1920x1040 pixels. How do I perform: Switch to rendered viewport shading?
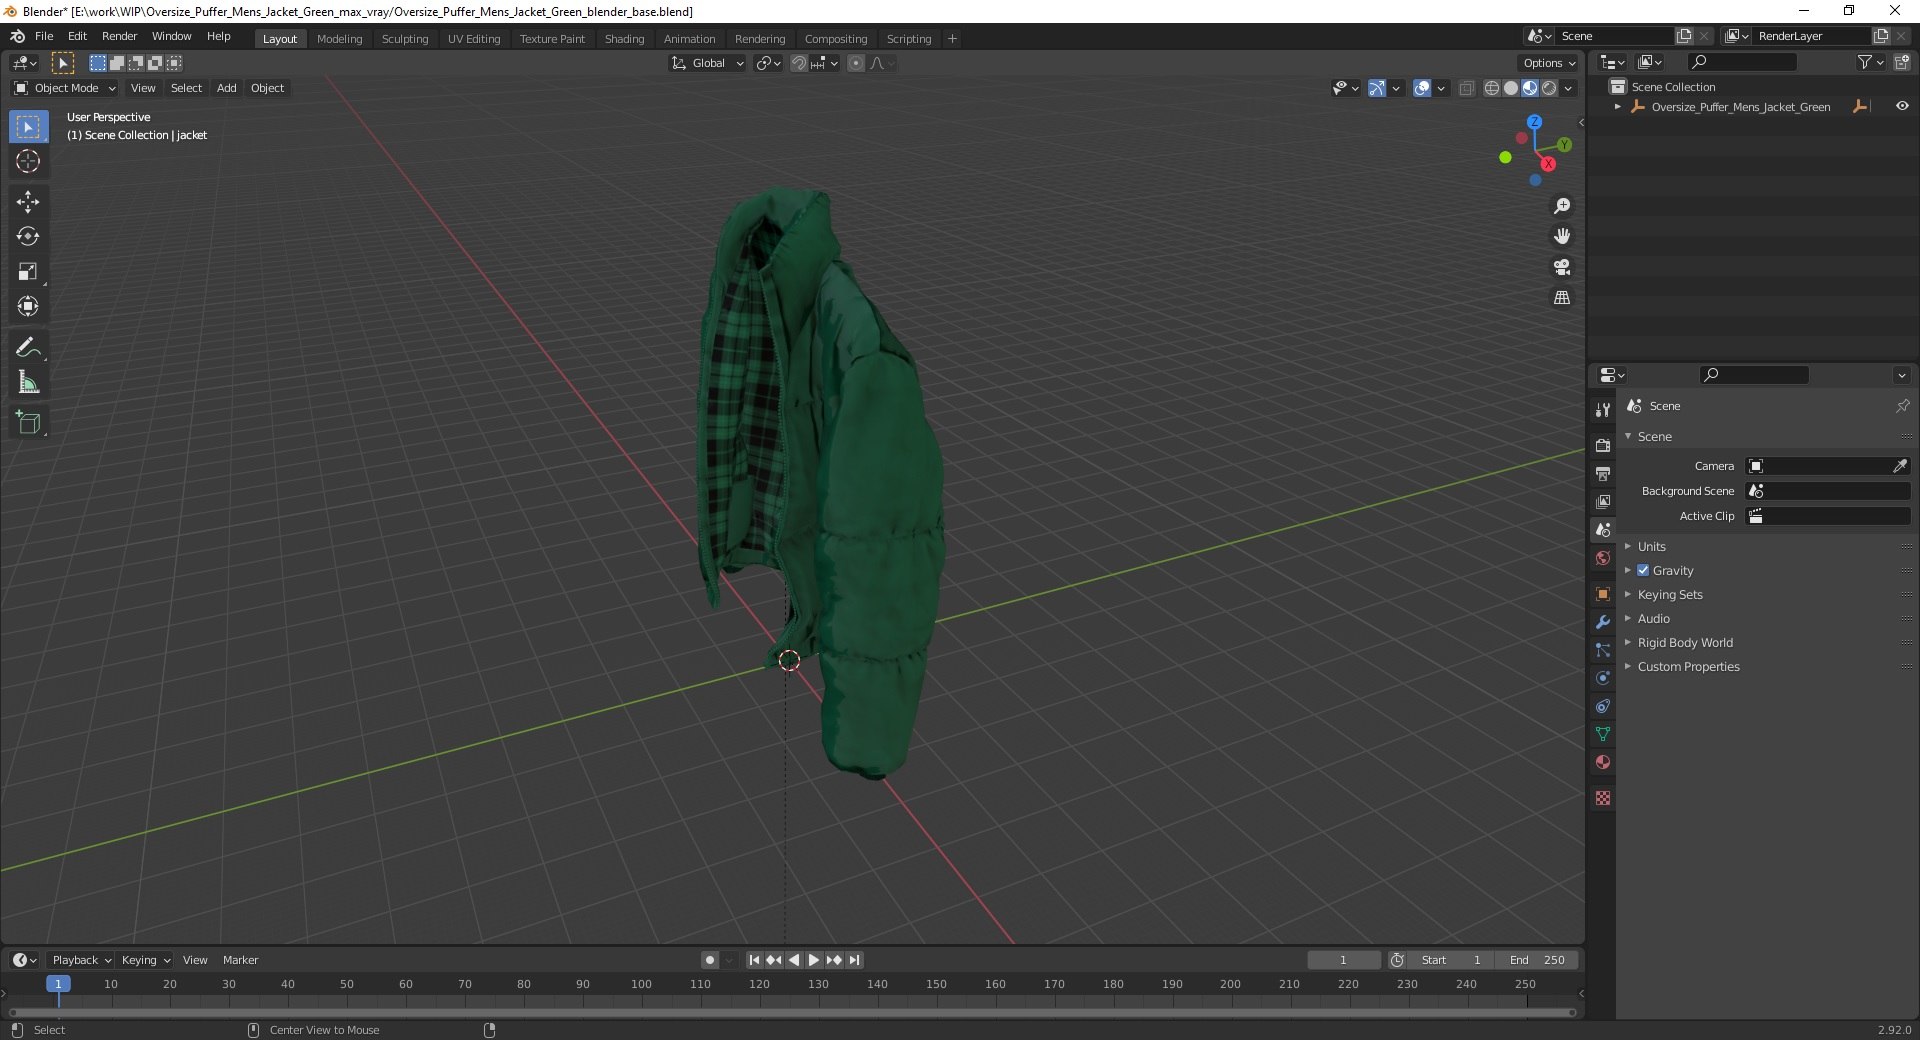(1549, 88)
